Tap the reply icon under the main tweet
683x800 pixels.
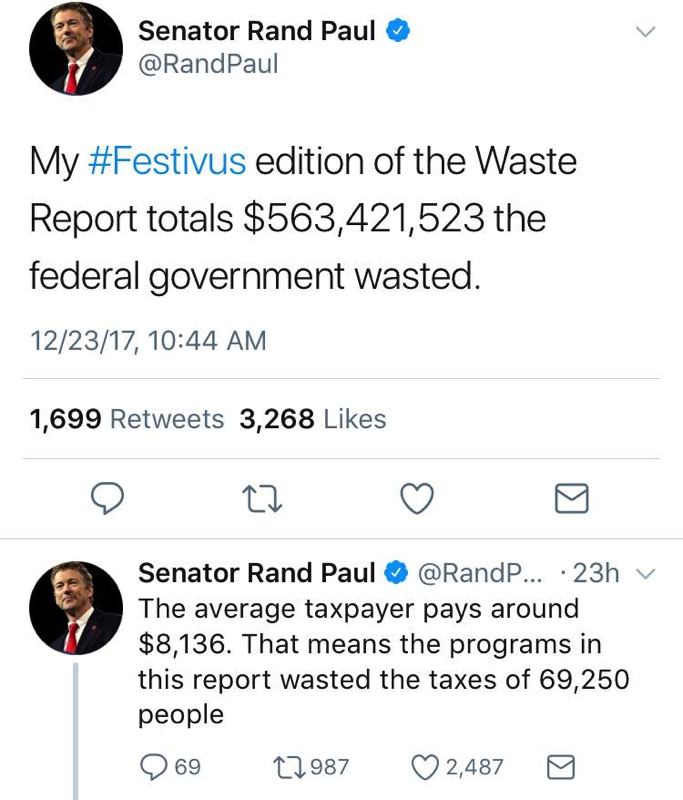tap(107, 498)
